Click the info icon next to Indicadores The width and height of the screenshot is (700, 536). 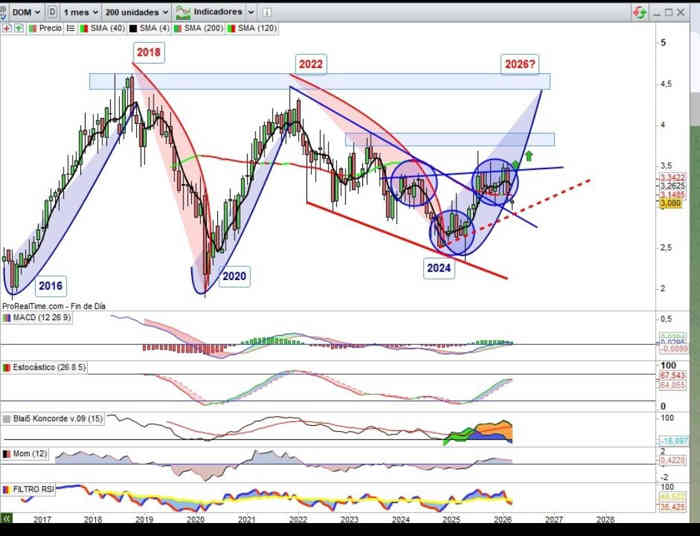click(x=266, y=12)
